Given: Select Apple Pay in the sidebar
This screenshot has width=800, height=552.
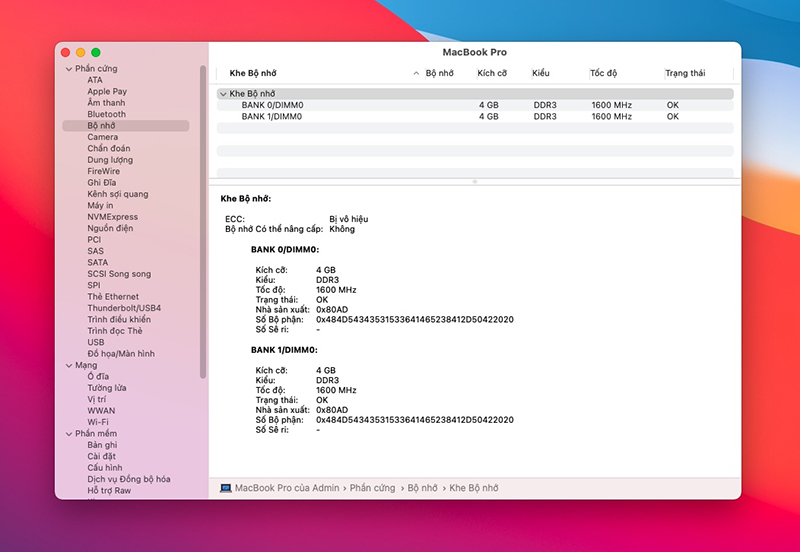Looking at the screenshot, I should [107, 91].
